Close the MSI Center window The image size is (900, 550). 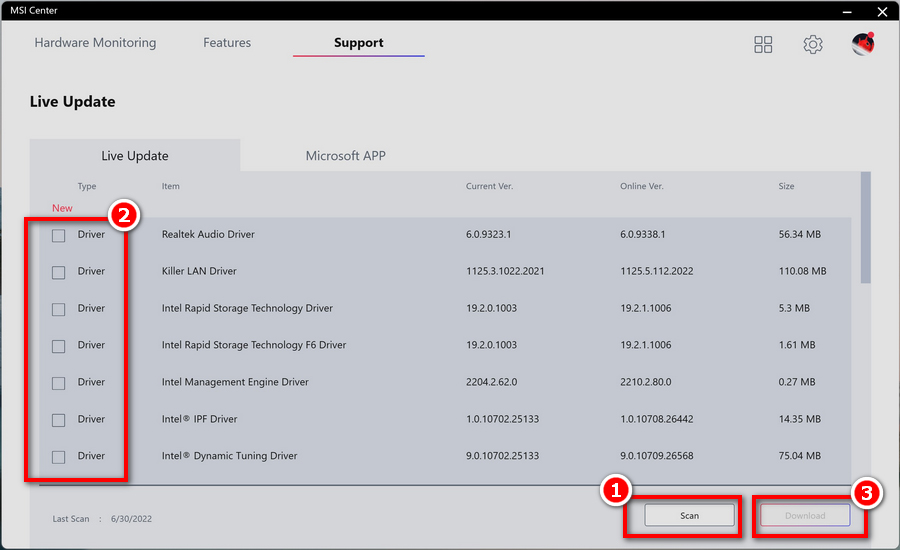tap(882, 11)
